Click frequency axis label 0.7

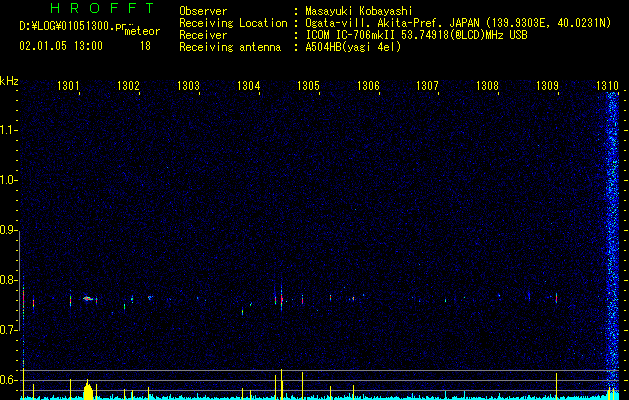8,330
